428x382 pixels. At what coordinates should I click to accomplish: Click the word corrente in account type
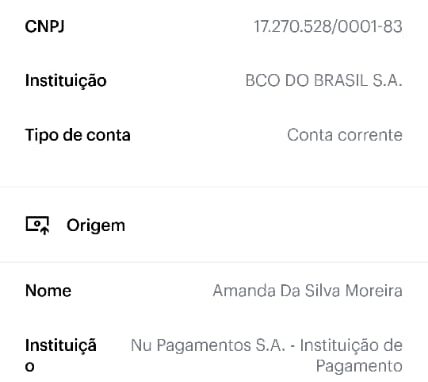coord(370,135)
